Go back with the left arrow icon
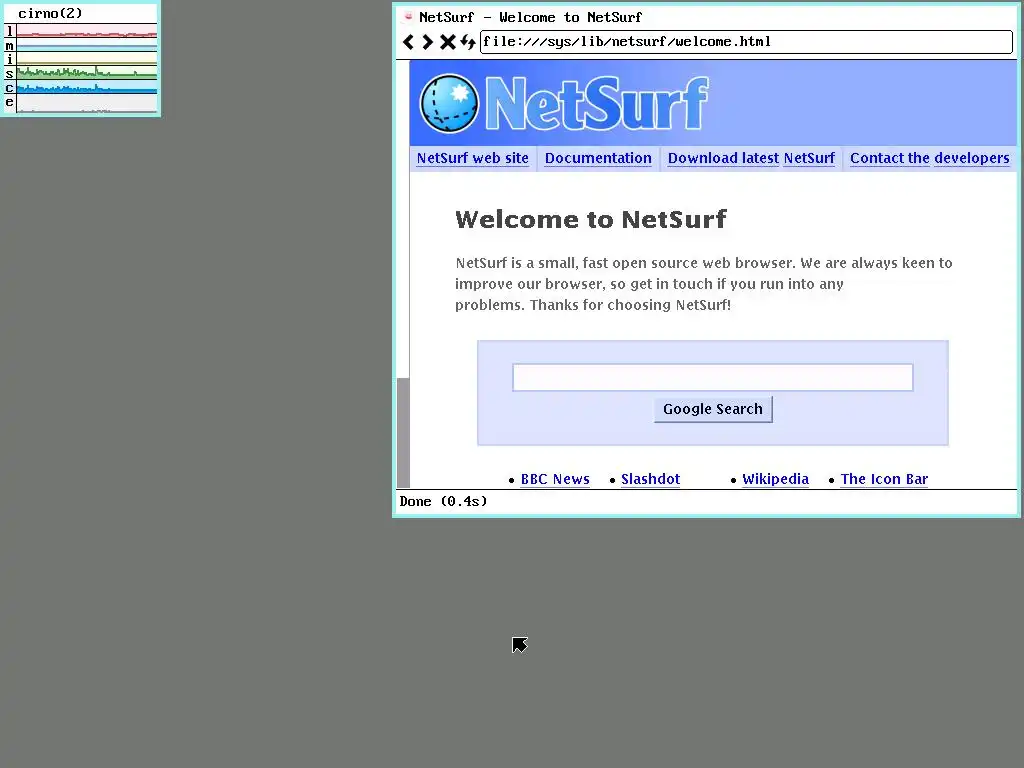1024x768 pixels. (408, 42)
